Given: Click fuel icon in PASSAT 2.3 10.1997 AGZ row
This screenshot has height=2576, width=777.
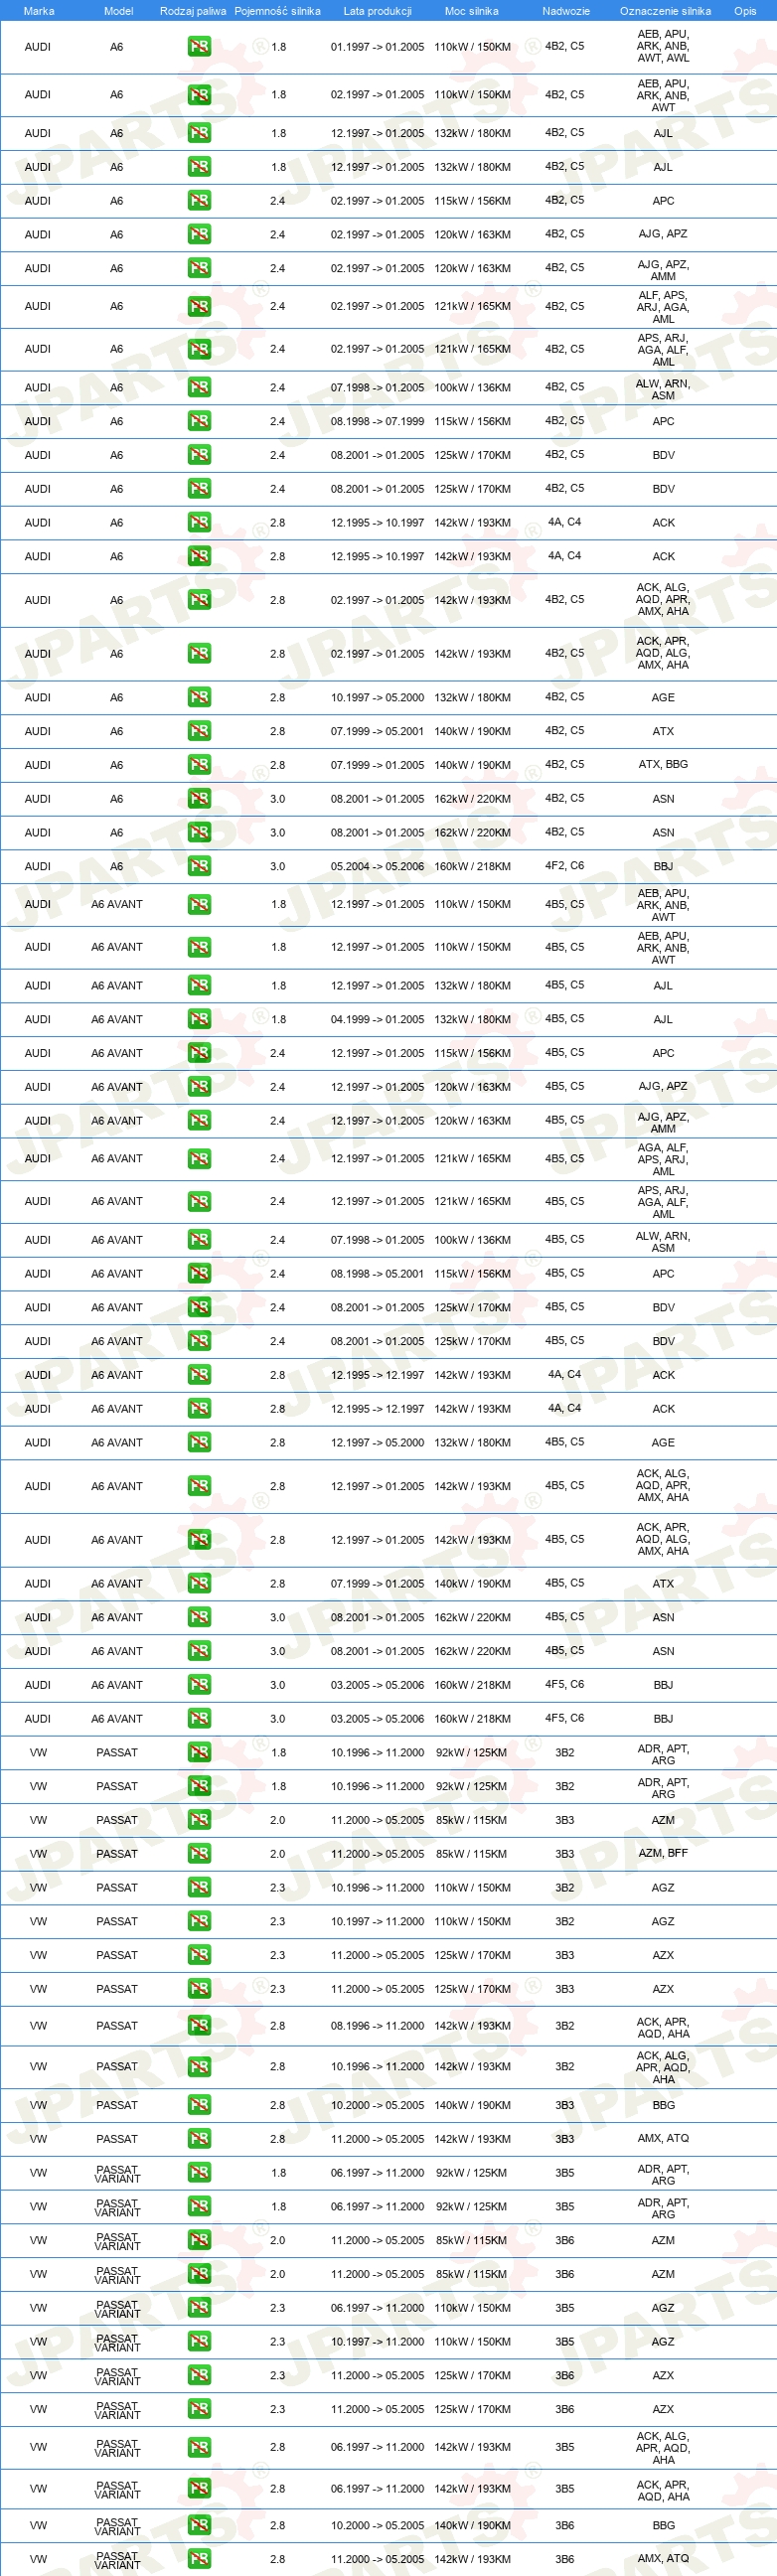Looking at the screenshot, I should click(199, 1922).
